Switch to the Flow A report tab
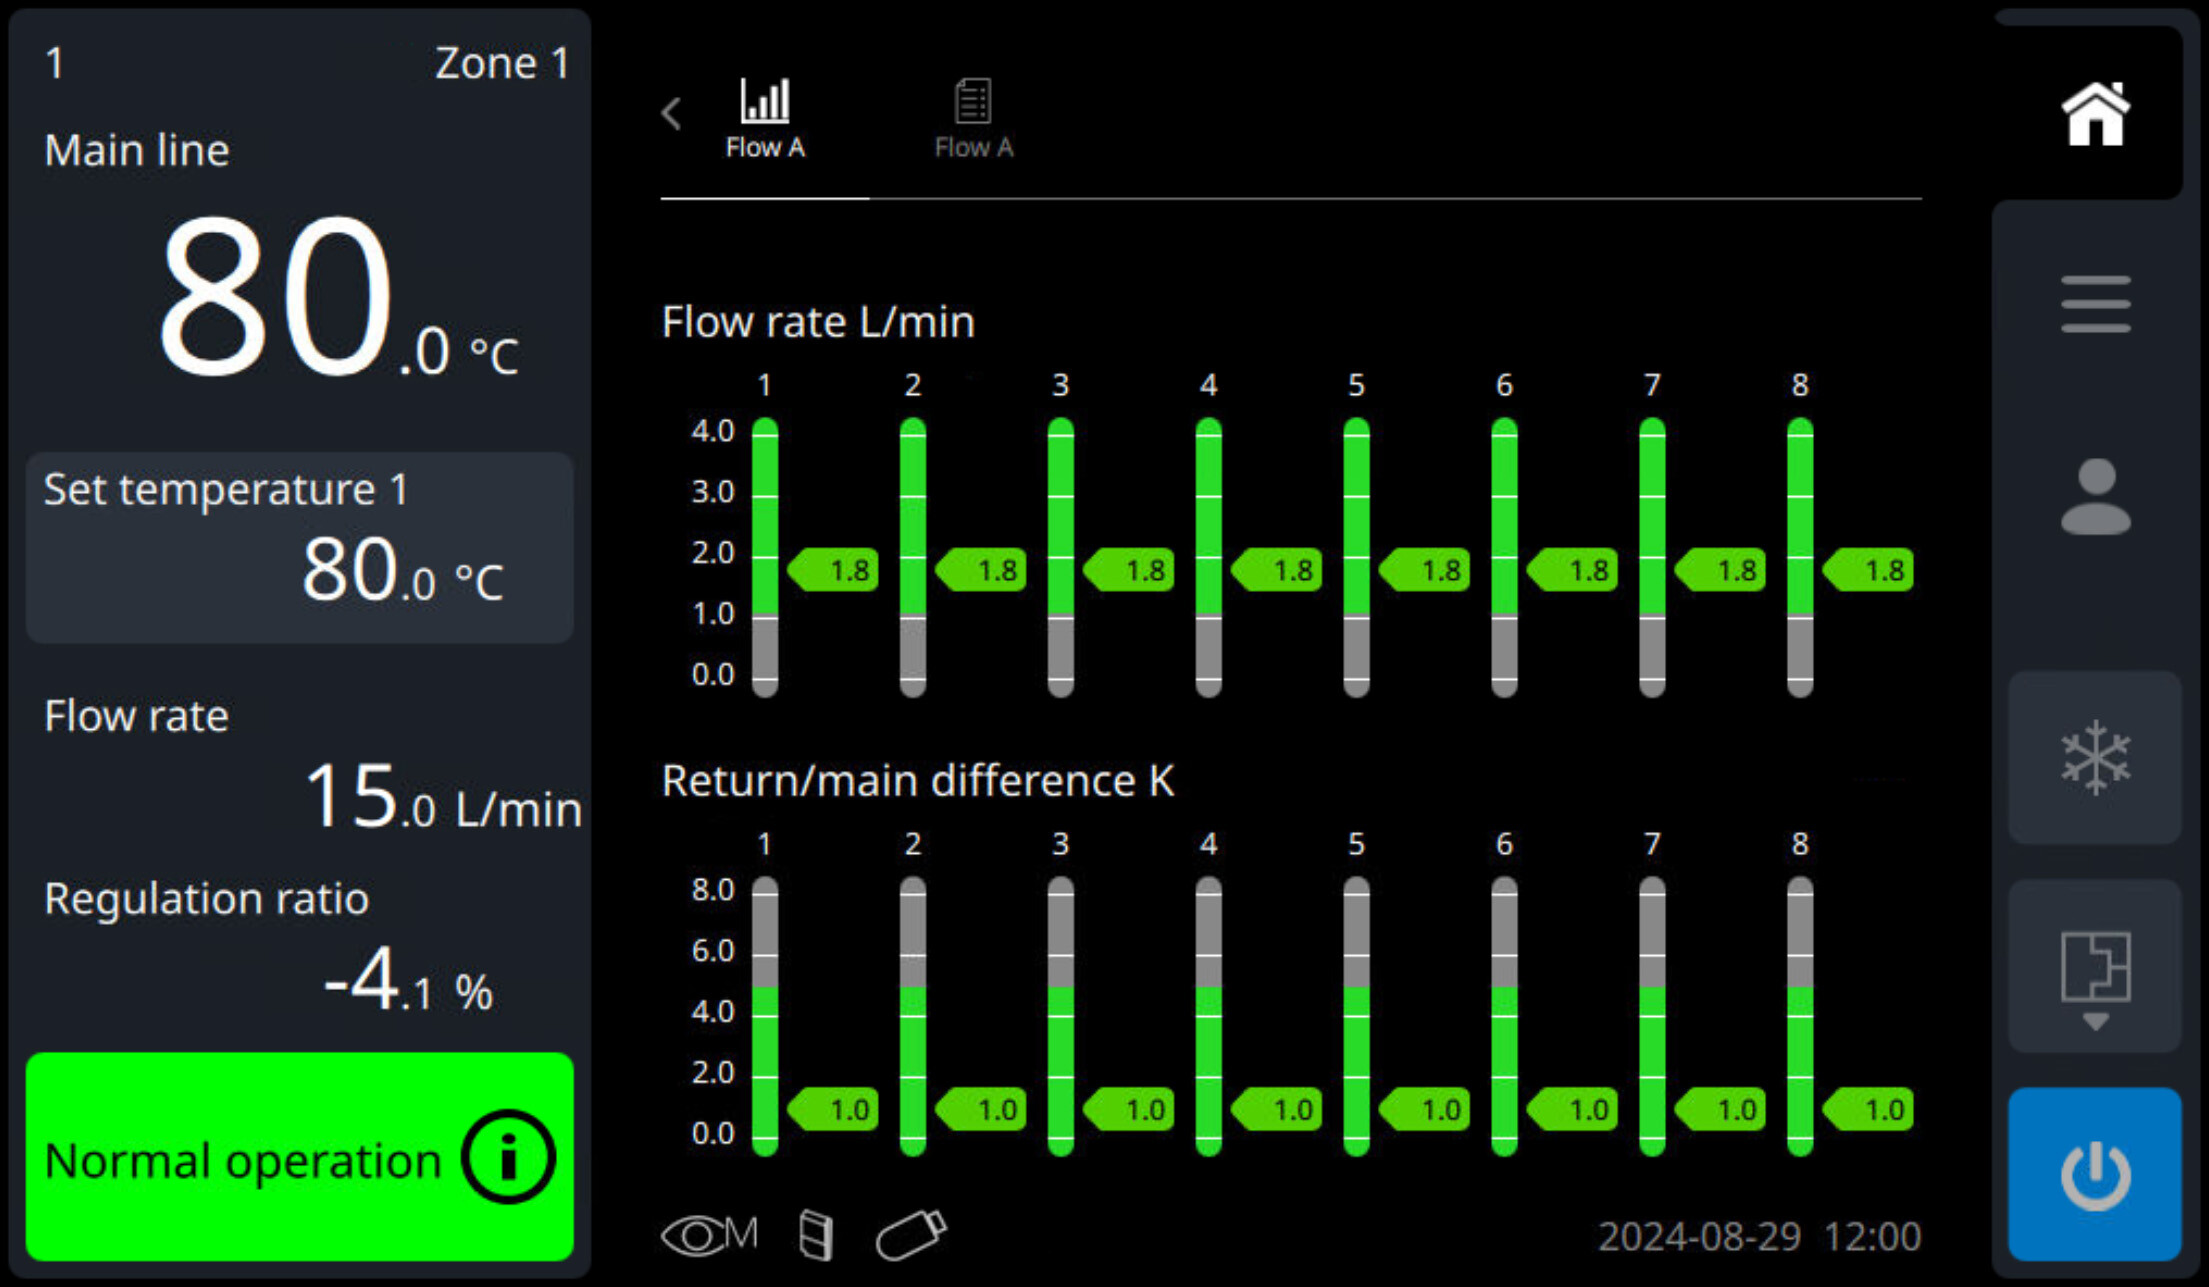The height and width of the screenshot is (1287, 2209). point(972,113)
